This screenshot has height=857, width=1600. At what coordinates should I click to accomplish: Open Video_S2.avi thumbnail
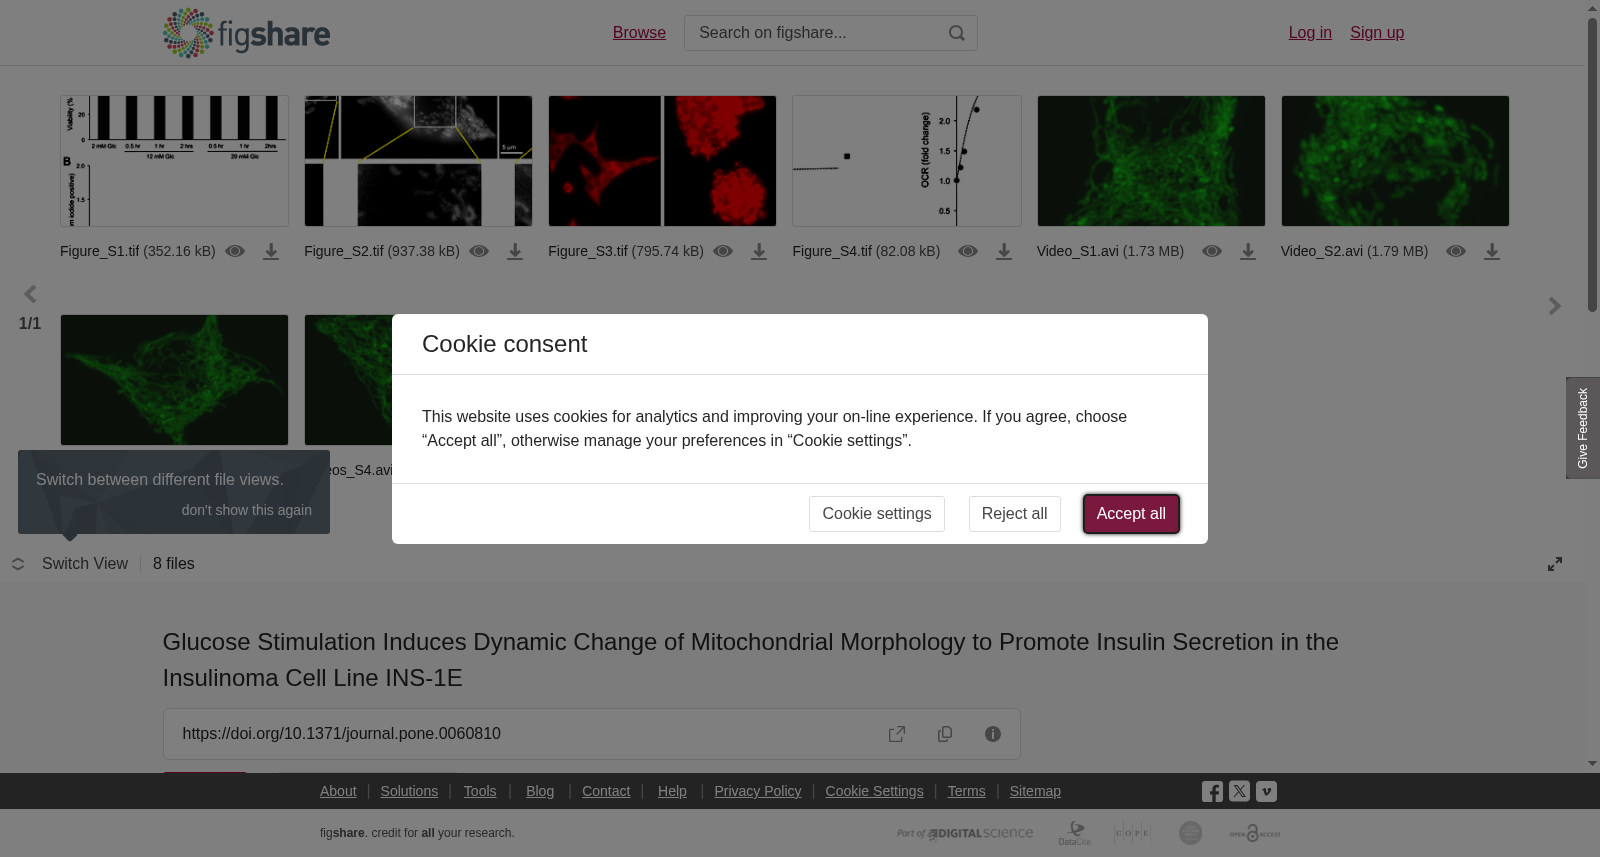coord(1395,161)
